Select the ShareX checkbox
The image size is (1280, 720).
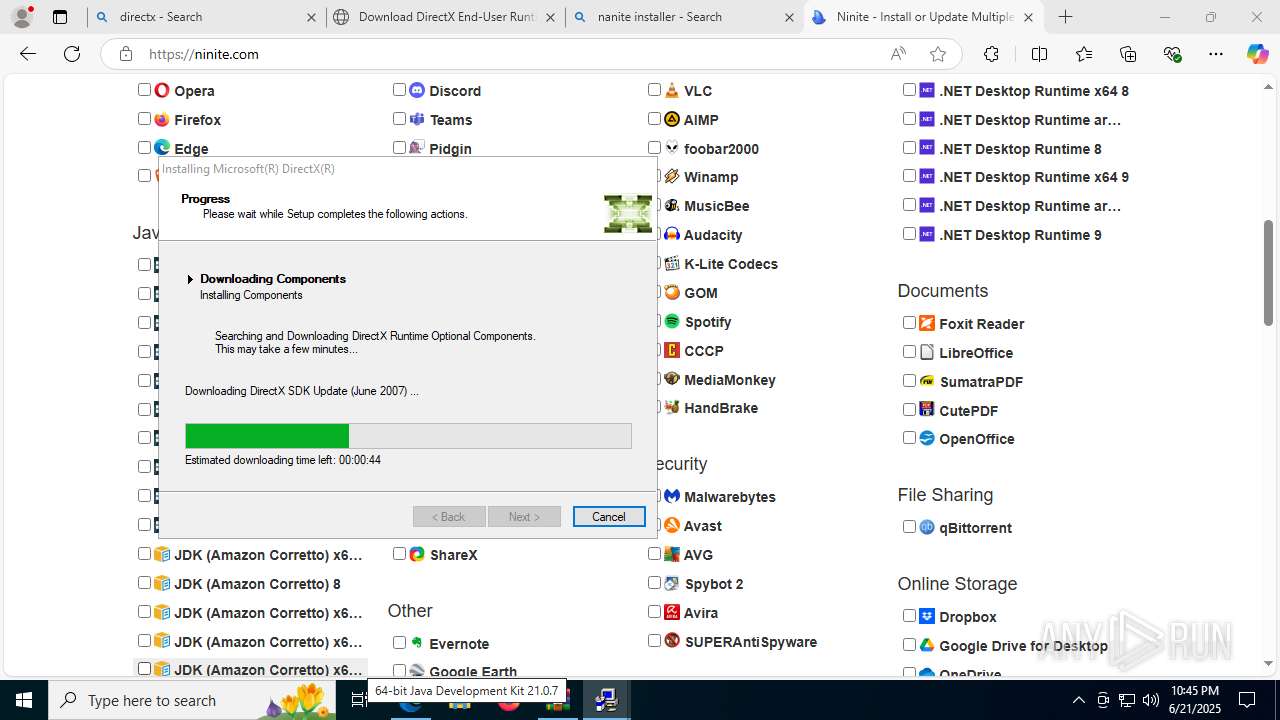click(x=399, y=553)
